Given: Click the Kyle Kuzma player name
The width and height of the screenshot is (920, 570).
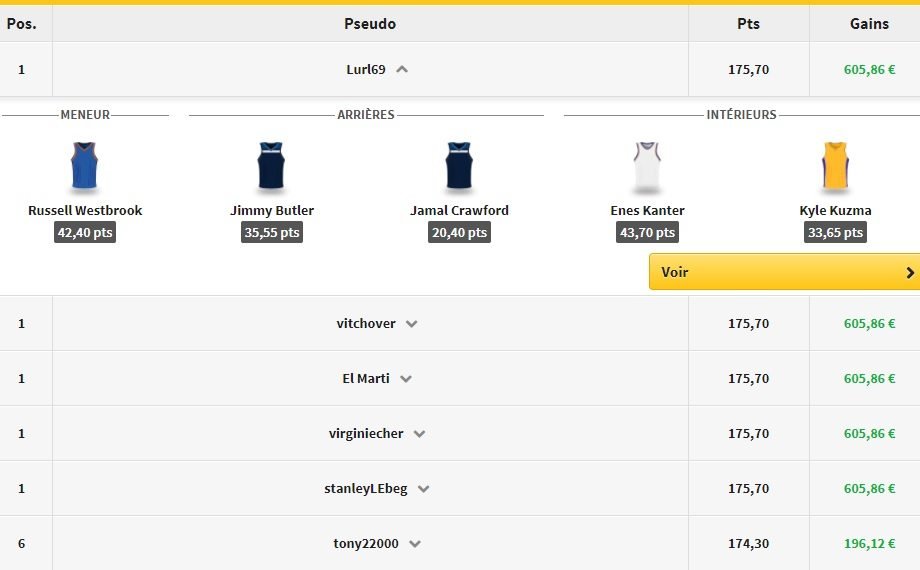Looking at the screenshot, I should pos(835,211).
